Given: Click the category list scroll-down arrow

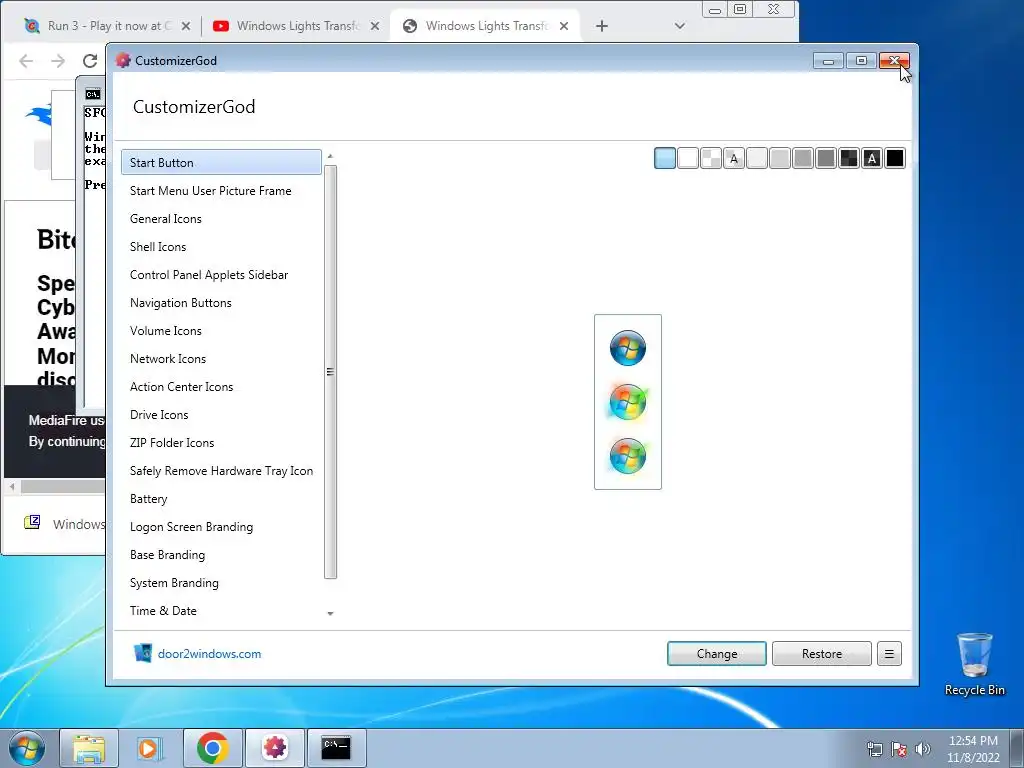Looking at the screenshot, I should [330, 613].
